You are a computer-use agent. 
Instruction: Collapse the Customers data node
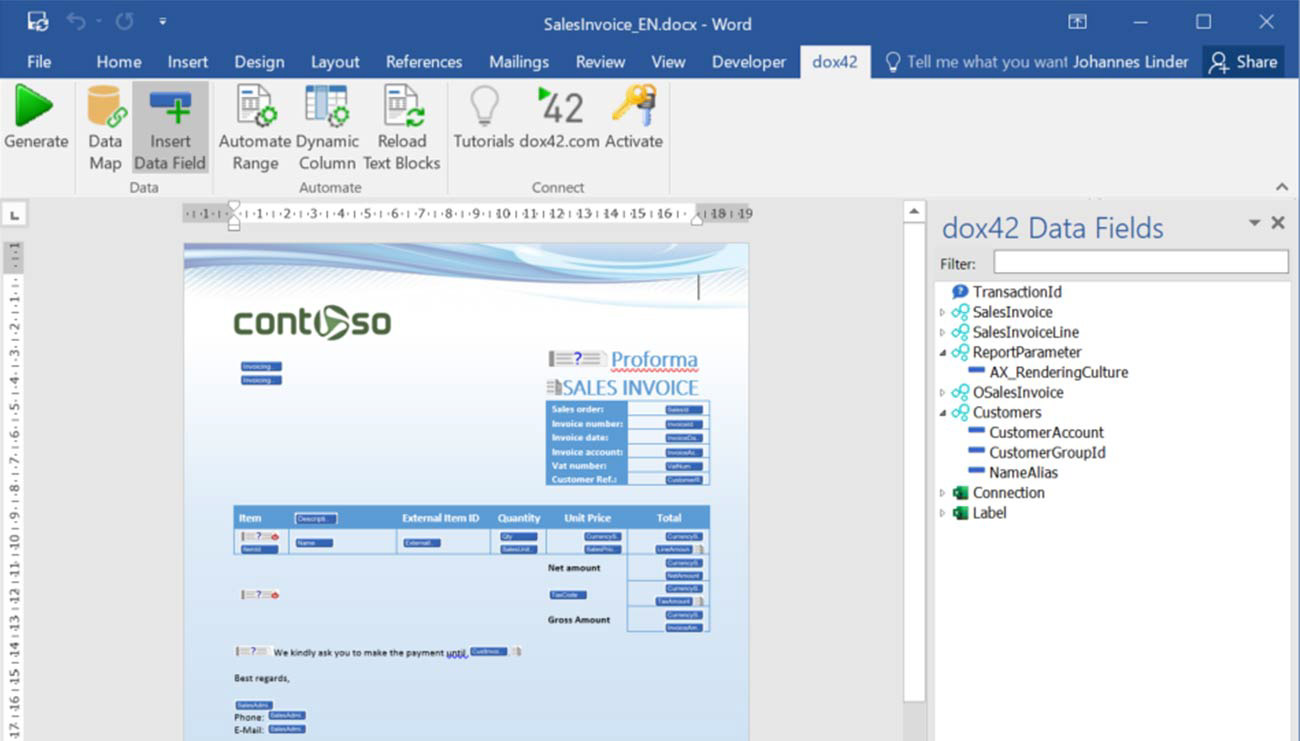[x=941, y=412]
